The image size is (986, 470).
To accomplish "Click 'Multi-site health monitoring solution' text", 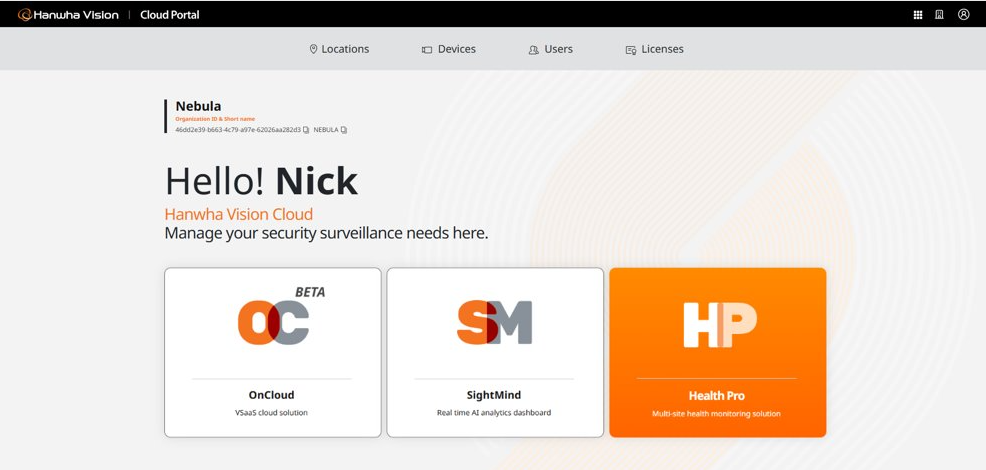I will (x=717, y=413).
